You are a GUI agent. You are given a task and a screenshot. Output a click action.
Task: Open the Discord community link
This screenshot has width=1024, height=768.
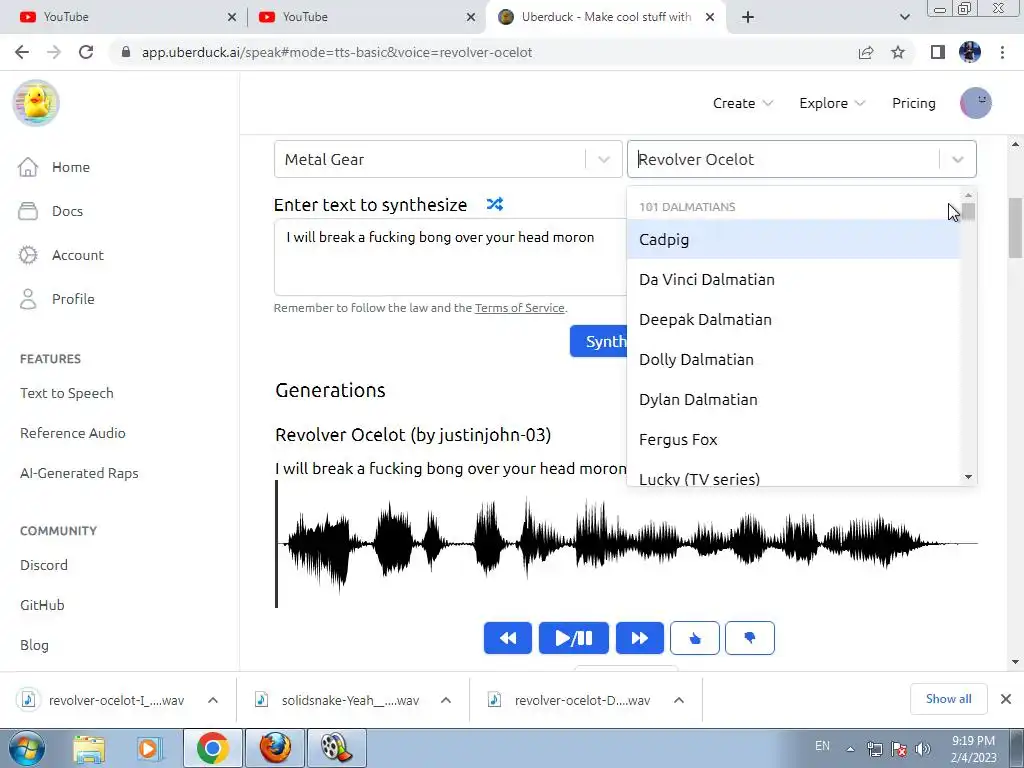click(x=44, y=565)
